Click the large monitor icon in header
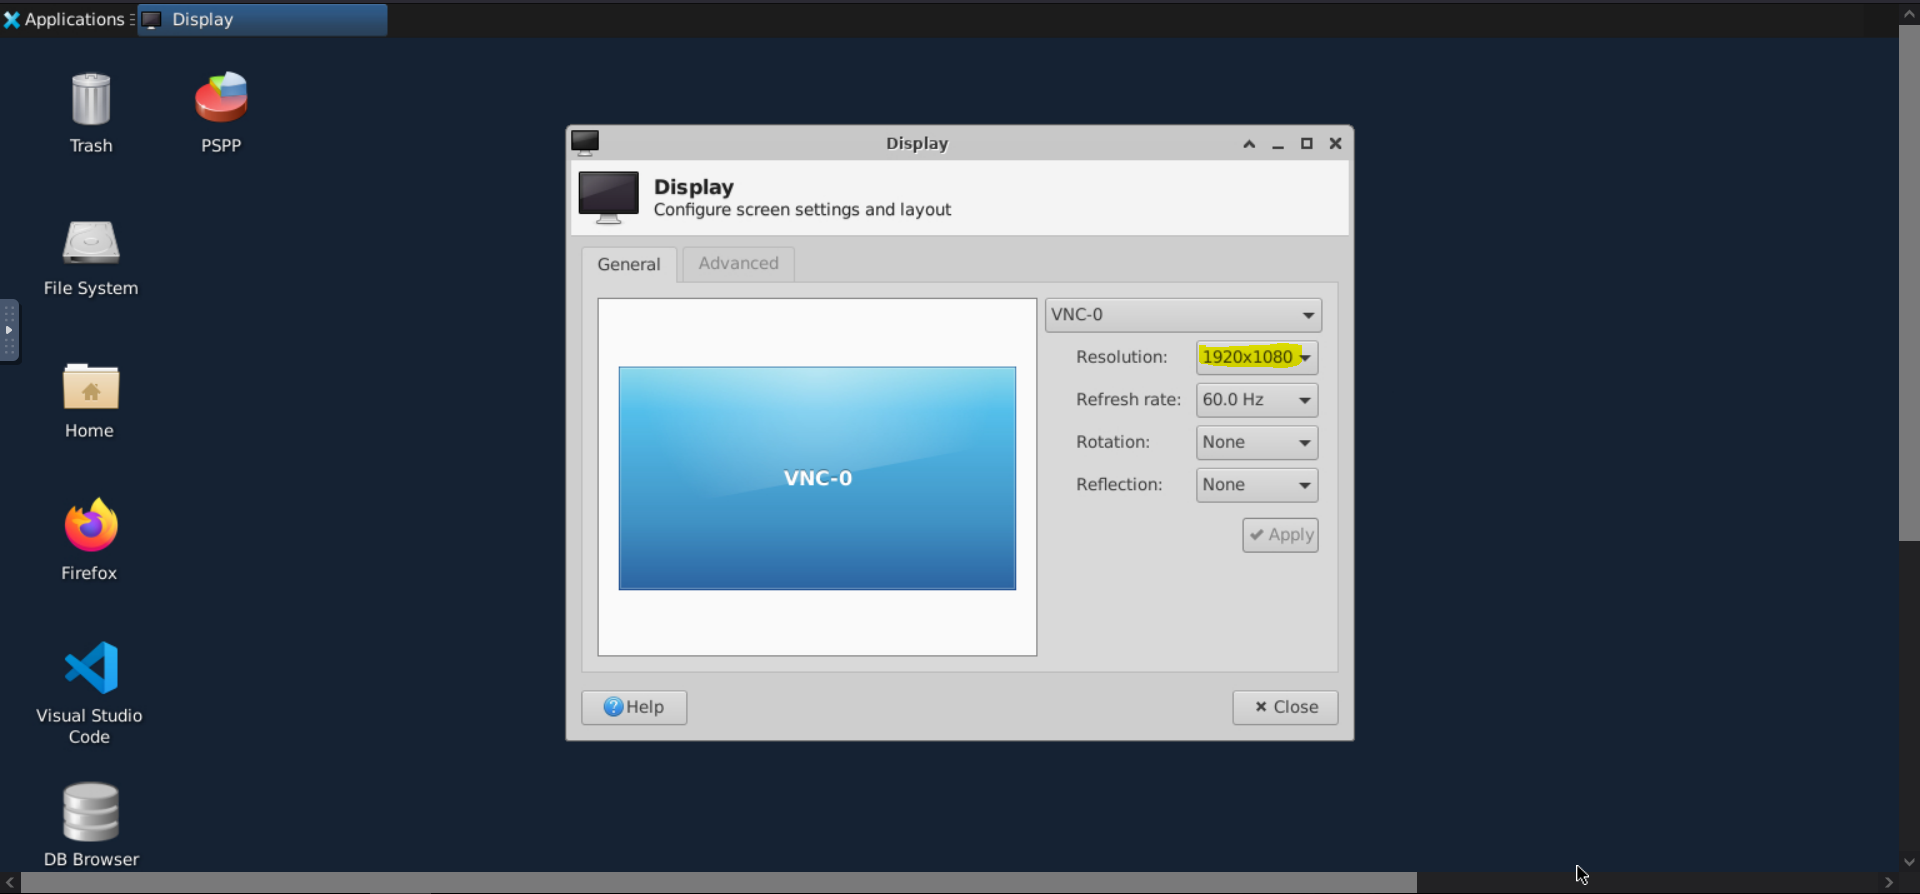This screenshot has height=894, width=1920. click(608, 197)
